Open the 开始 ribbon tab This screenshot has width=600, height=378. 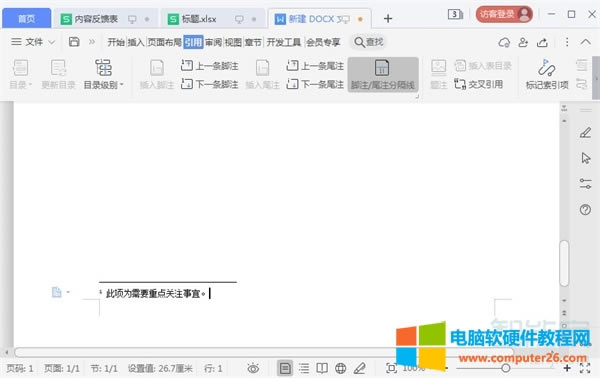(116, 42)
